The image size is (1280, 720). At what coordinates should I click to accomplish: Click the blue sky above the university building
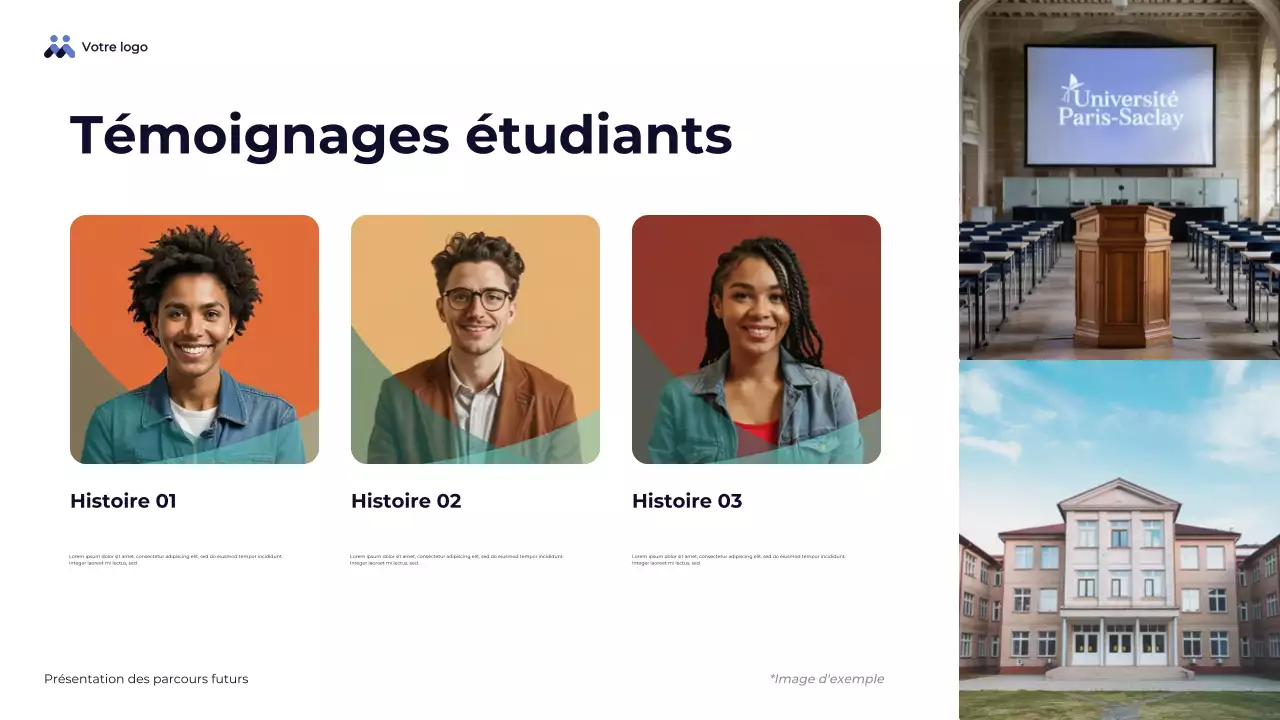pos(1119,420)
